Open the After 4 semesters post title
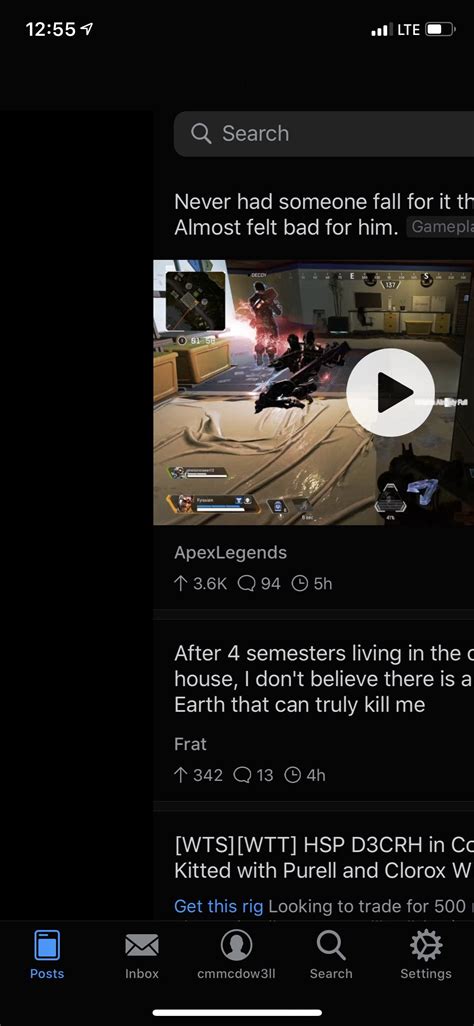 (324, 679)
